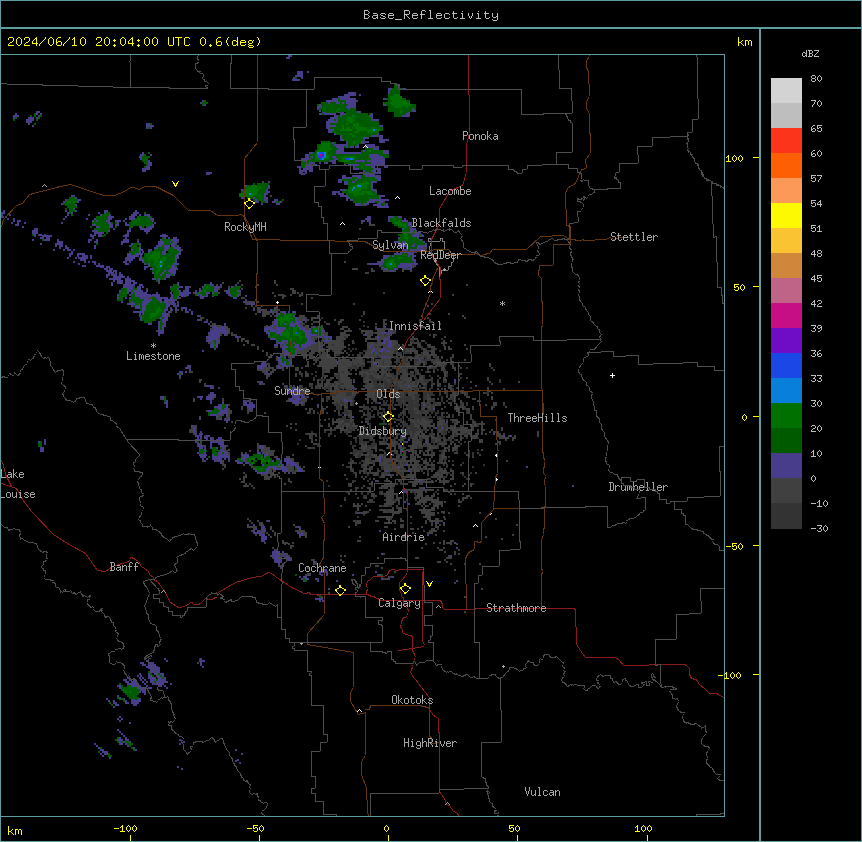Select the green 30–20 dBZ legend swatch
862x842 pixels.
coord(786,416)
